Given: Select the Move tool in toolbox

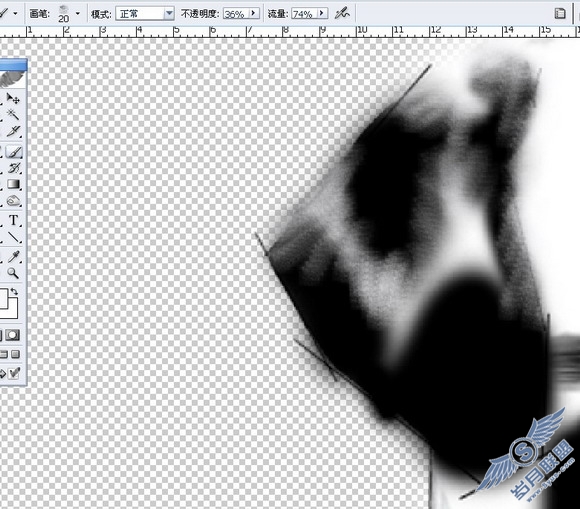Looking at the screenshot, I should 13,98.
